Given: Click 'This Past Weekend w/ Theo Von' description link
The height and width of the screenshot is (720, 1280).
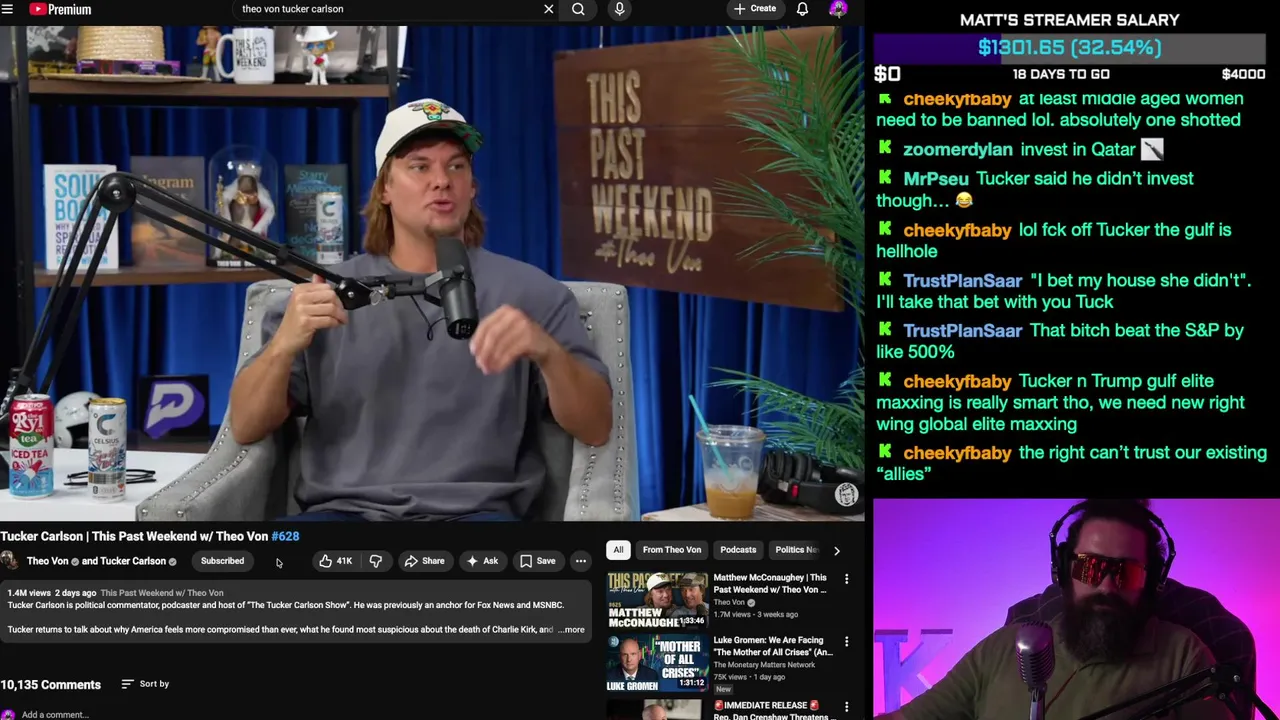Looking at the screenshot, I should 162,593.
